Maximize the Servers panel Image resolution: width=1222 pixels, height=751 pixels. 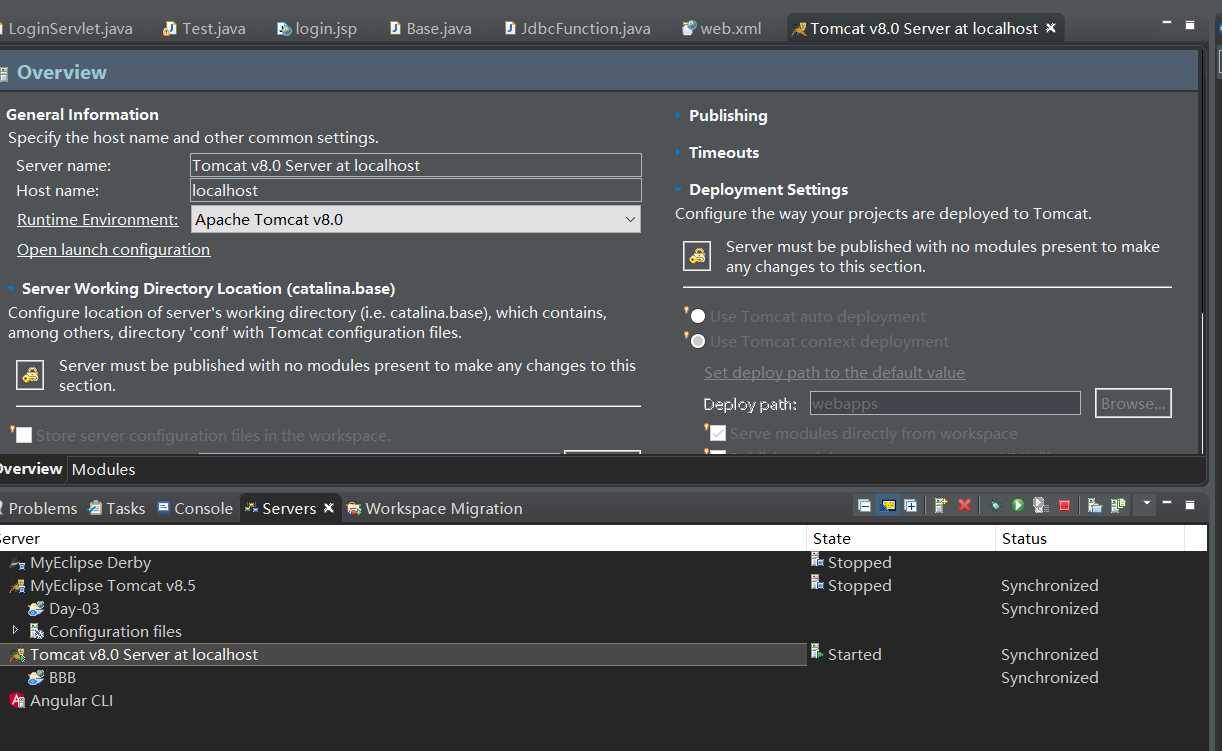pyautogui.click(x=1190, y=504)
